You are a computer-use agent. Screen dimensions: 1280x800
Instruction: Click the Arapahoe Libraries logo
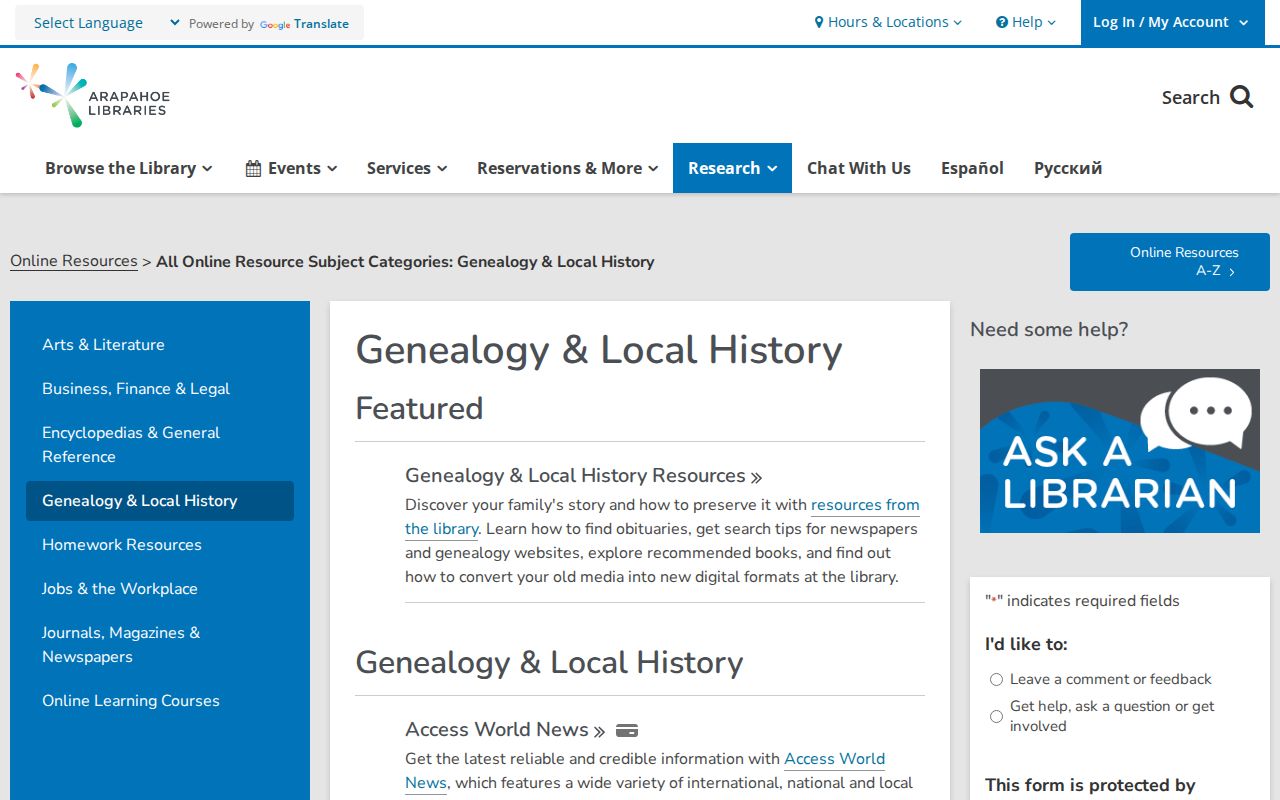click(x=93, y=96)
